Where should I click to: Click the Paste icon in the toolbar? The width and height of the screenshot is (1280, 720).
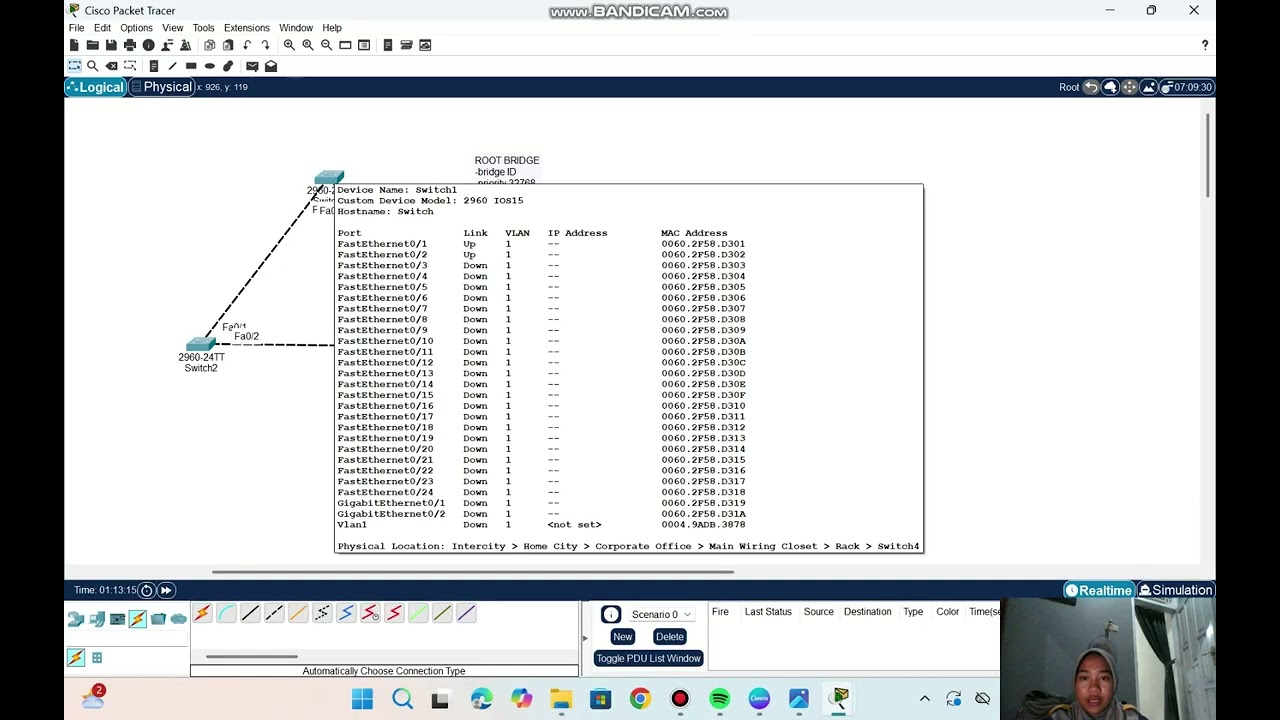(x=227, y=45)
